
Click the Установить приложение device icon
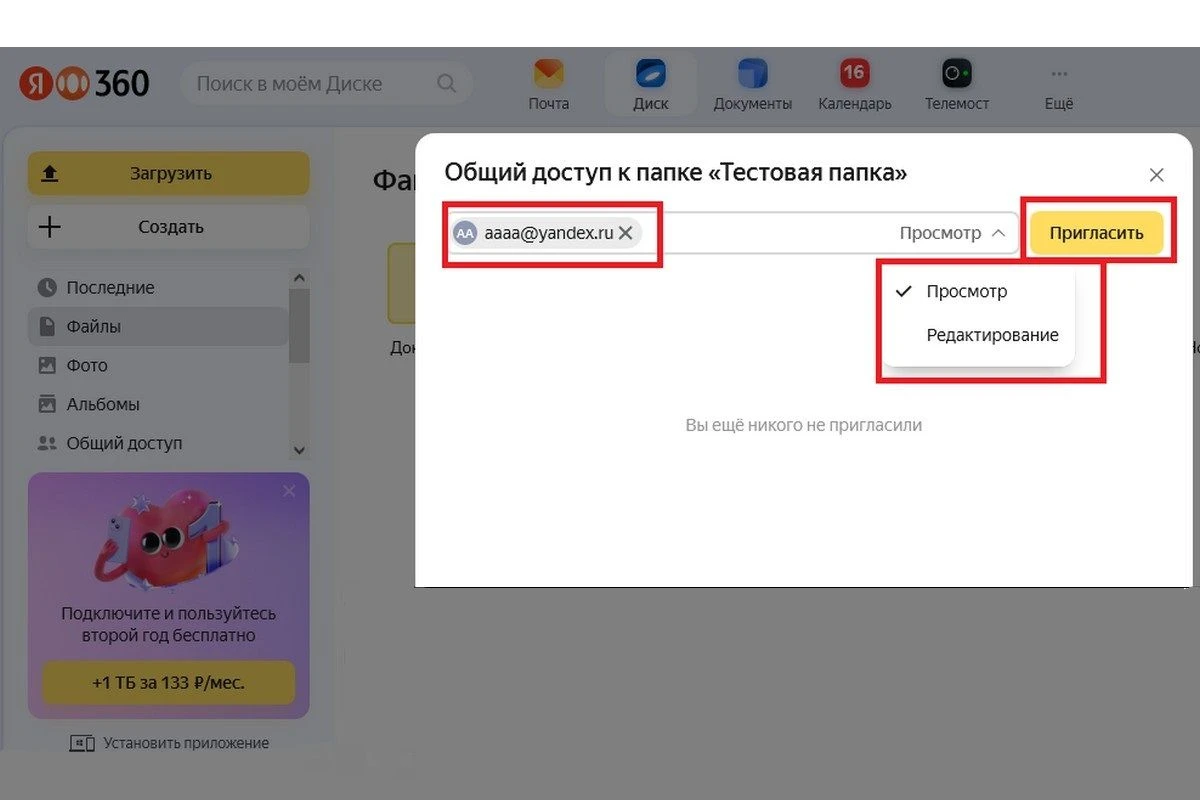[82, 743]
